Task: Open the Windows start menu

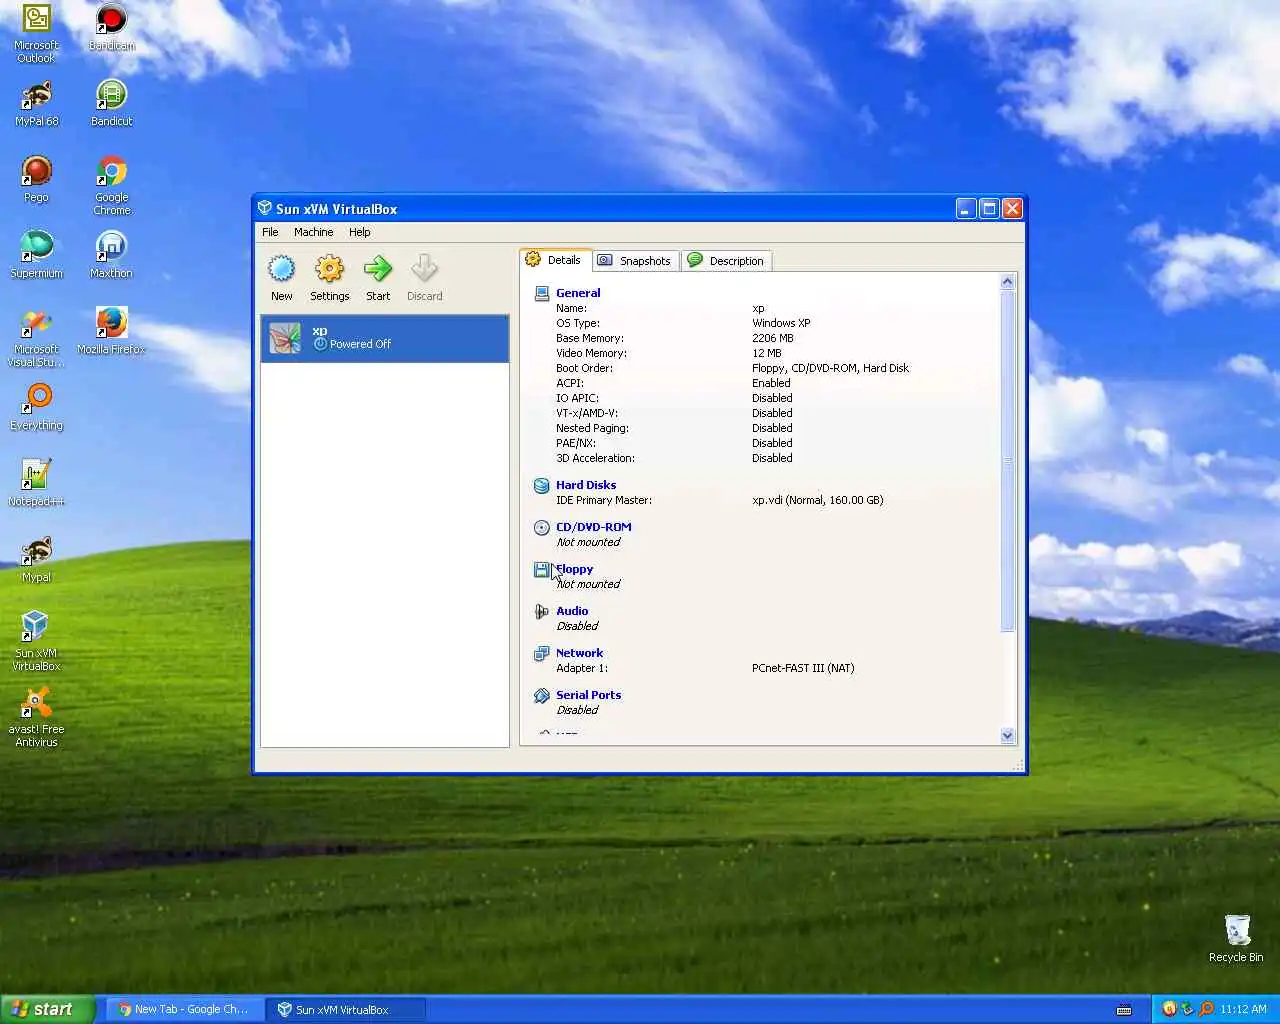Action: (48, 1009)
